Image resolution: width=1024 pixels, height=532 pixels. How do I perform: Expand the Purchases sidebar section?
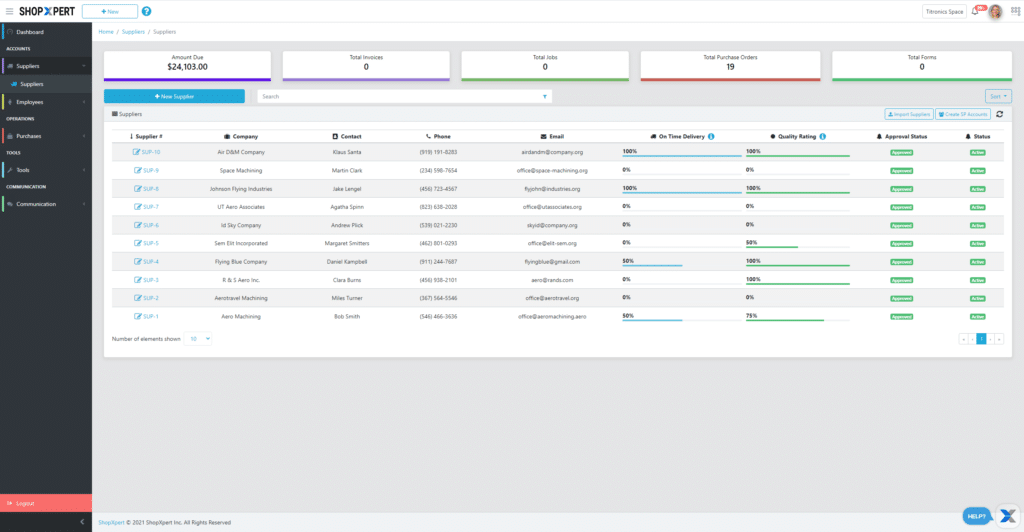click(x=45, y=136)
